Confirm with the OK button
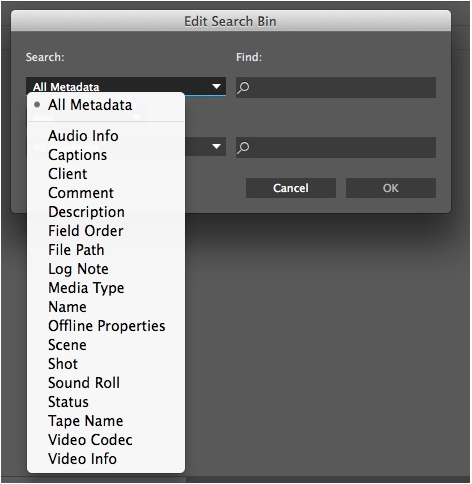 (x=391, y=188)
